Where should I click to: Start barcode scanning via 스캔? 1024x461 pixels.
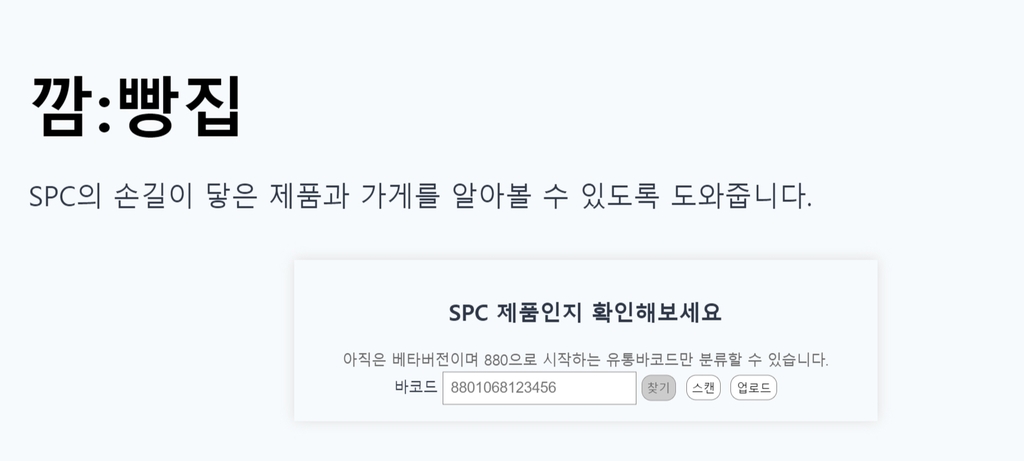[703, 388]
